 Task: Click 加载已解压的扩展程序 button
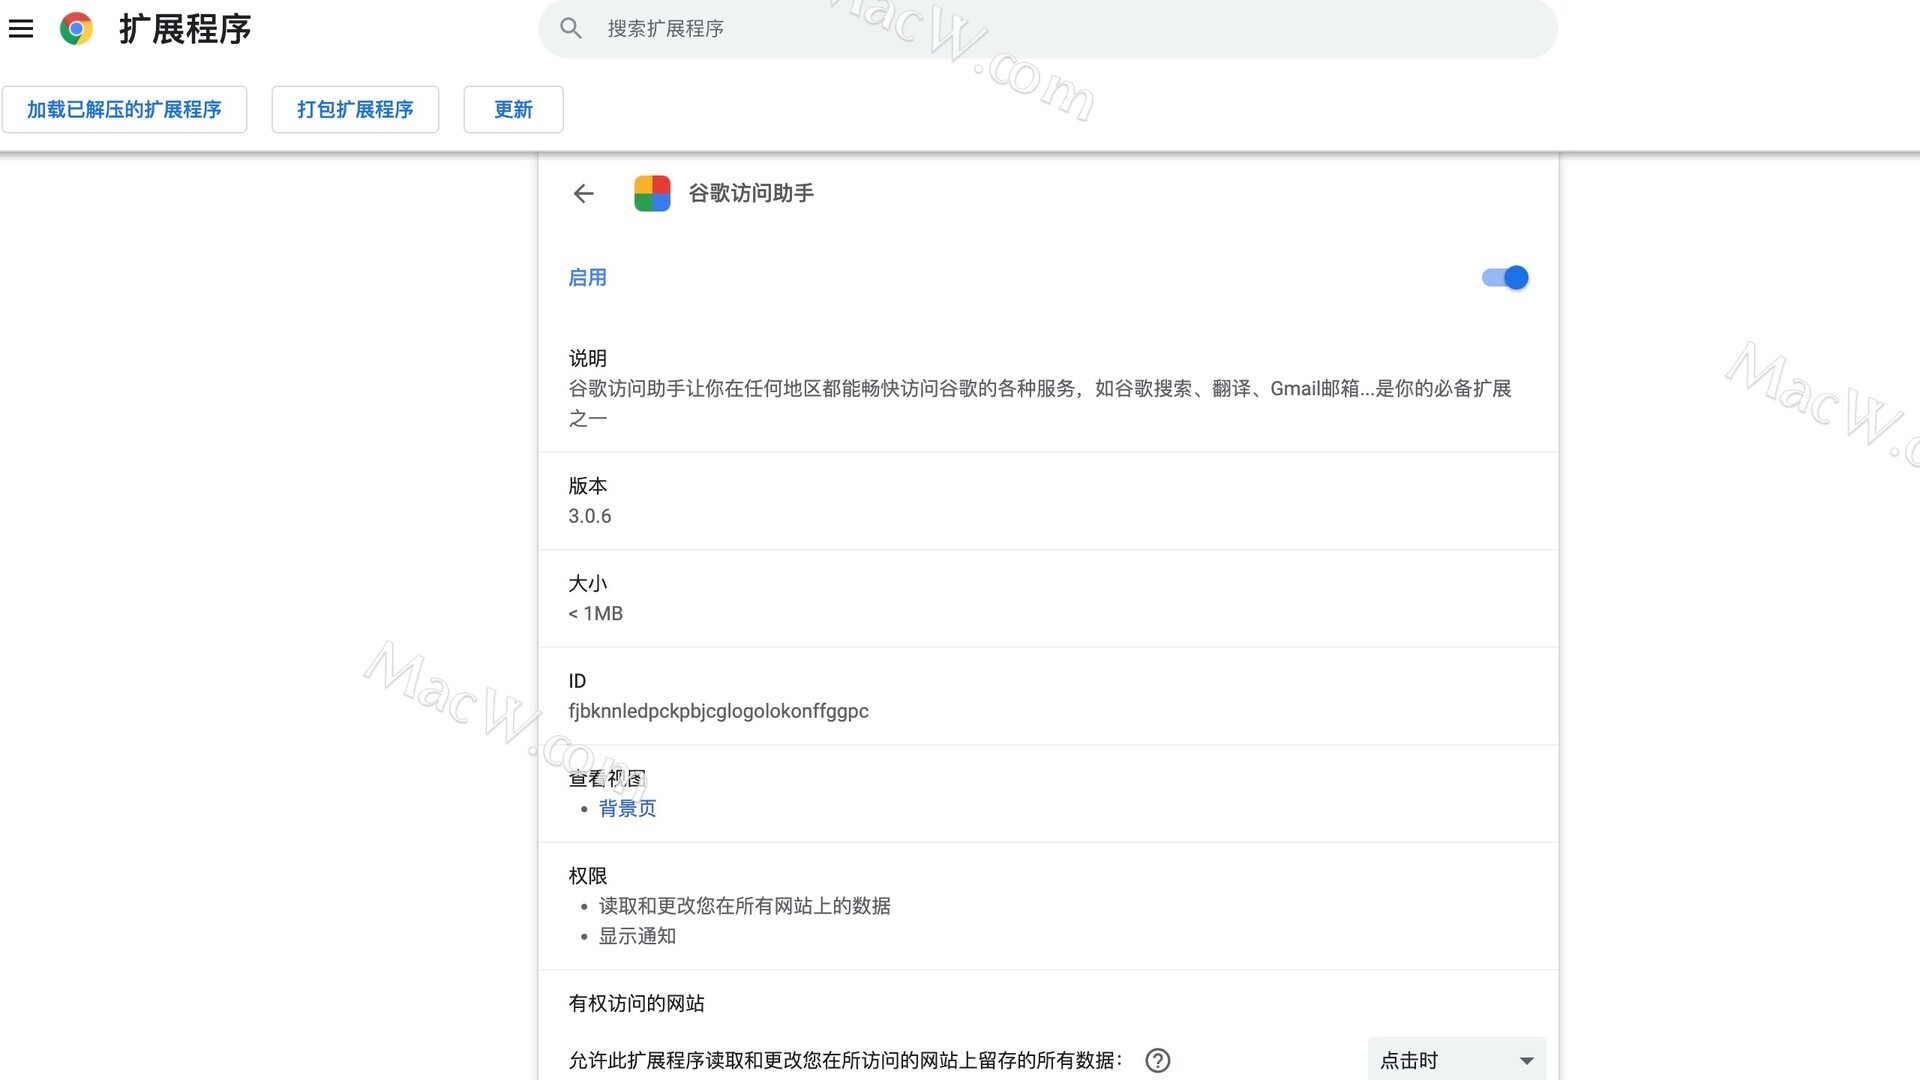pos(124,109)
